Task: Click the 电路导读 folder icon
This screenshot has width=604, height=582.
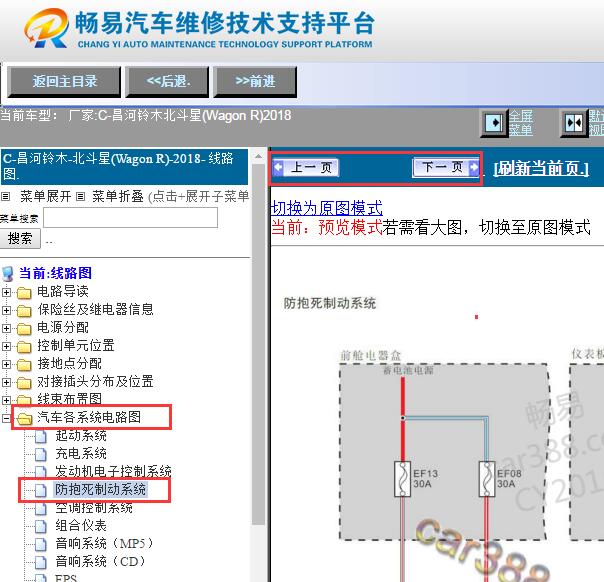Action: (24, 293)
